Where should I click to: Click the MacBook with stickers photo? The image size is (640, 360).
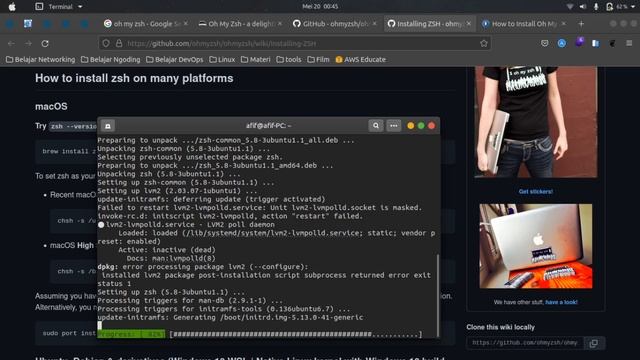pyautogui.click(x=536, y=246)
